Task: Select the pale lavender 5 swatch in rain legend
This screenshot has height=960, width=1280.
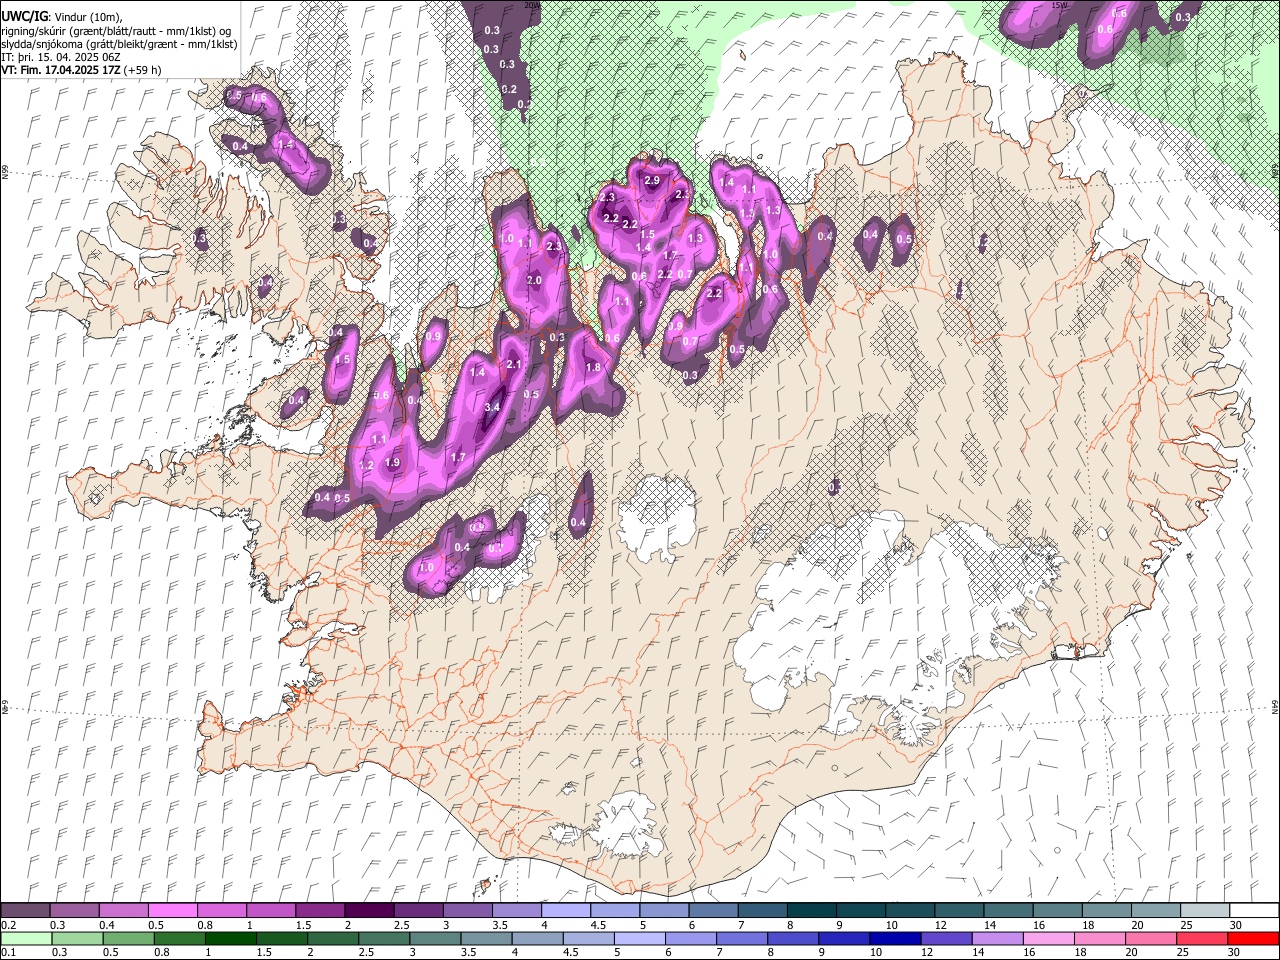Action: point(639,938)
